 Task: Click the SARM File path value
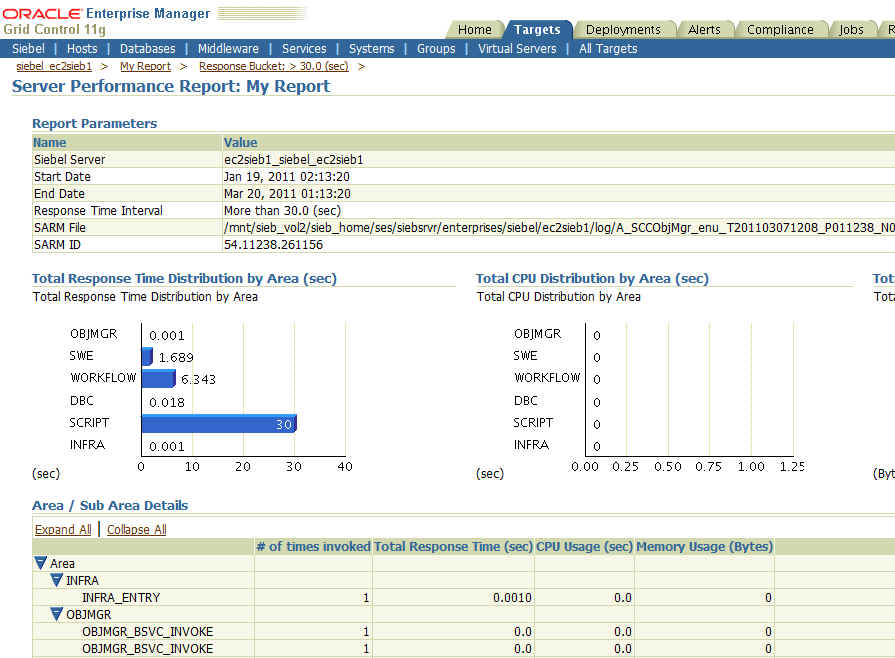[x=559, y=228]
